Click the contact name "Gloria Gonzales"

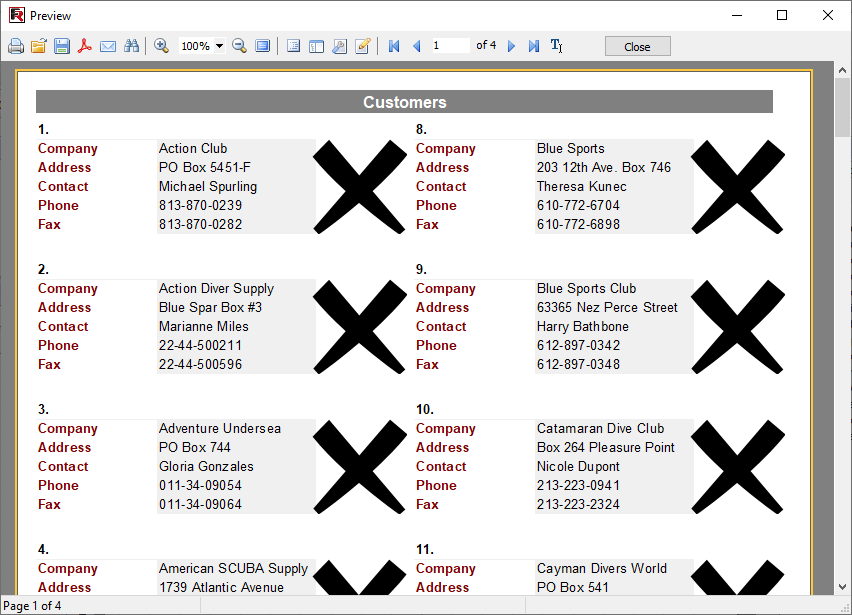[206, 466]
